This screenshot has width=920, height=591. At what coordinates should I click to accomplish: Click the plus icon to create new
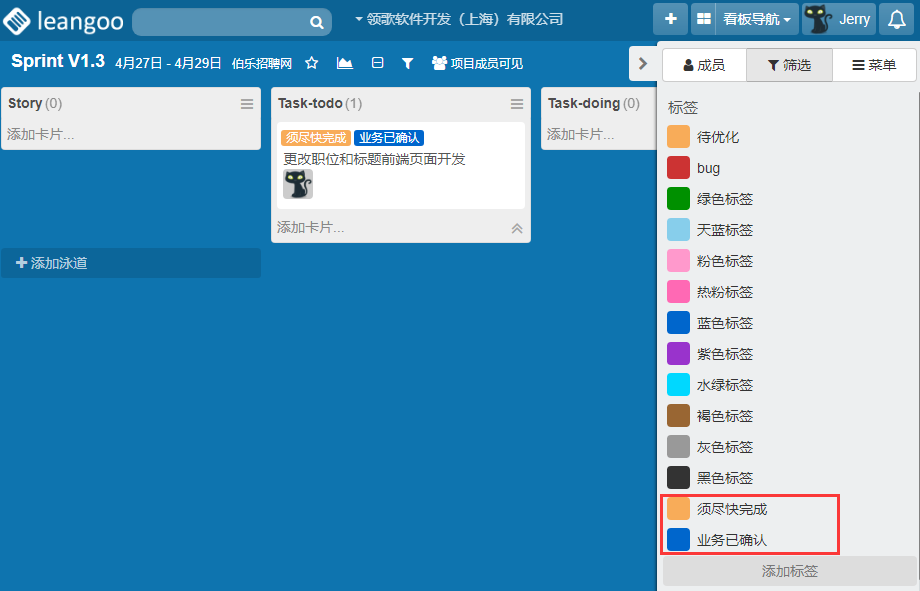coord(670,19)
